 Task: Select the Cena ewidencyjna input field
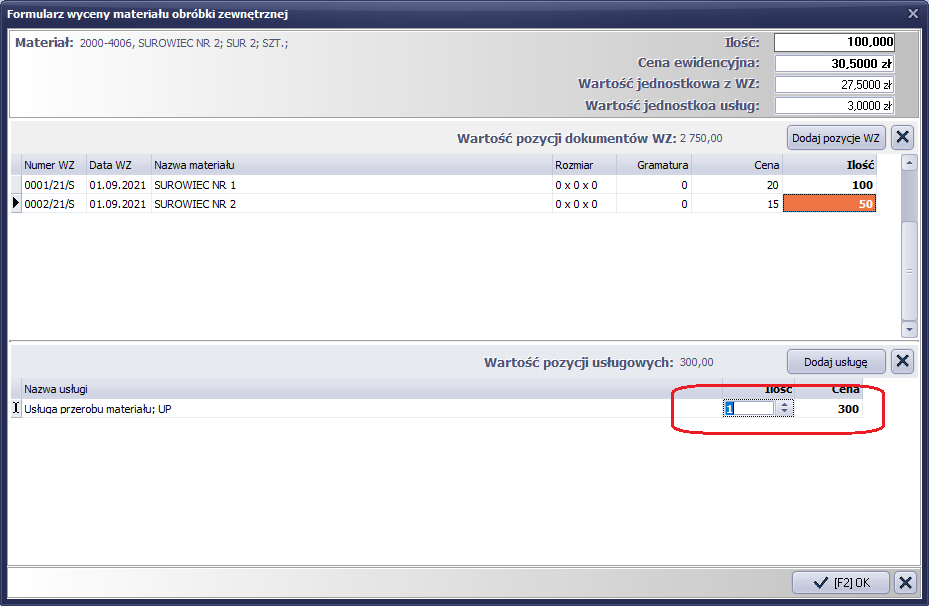point(834,64)
